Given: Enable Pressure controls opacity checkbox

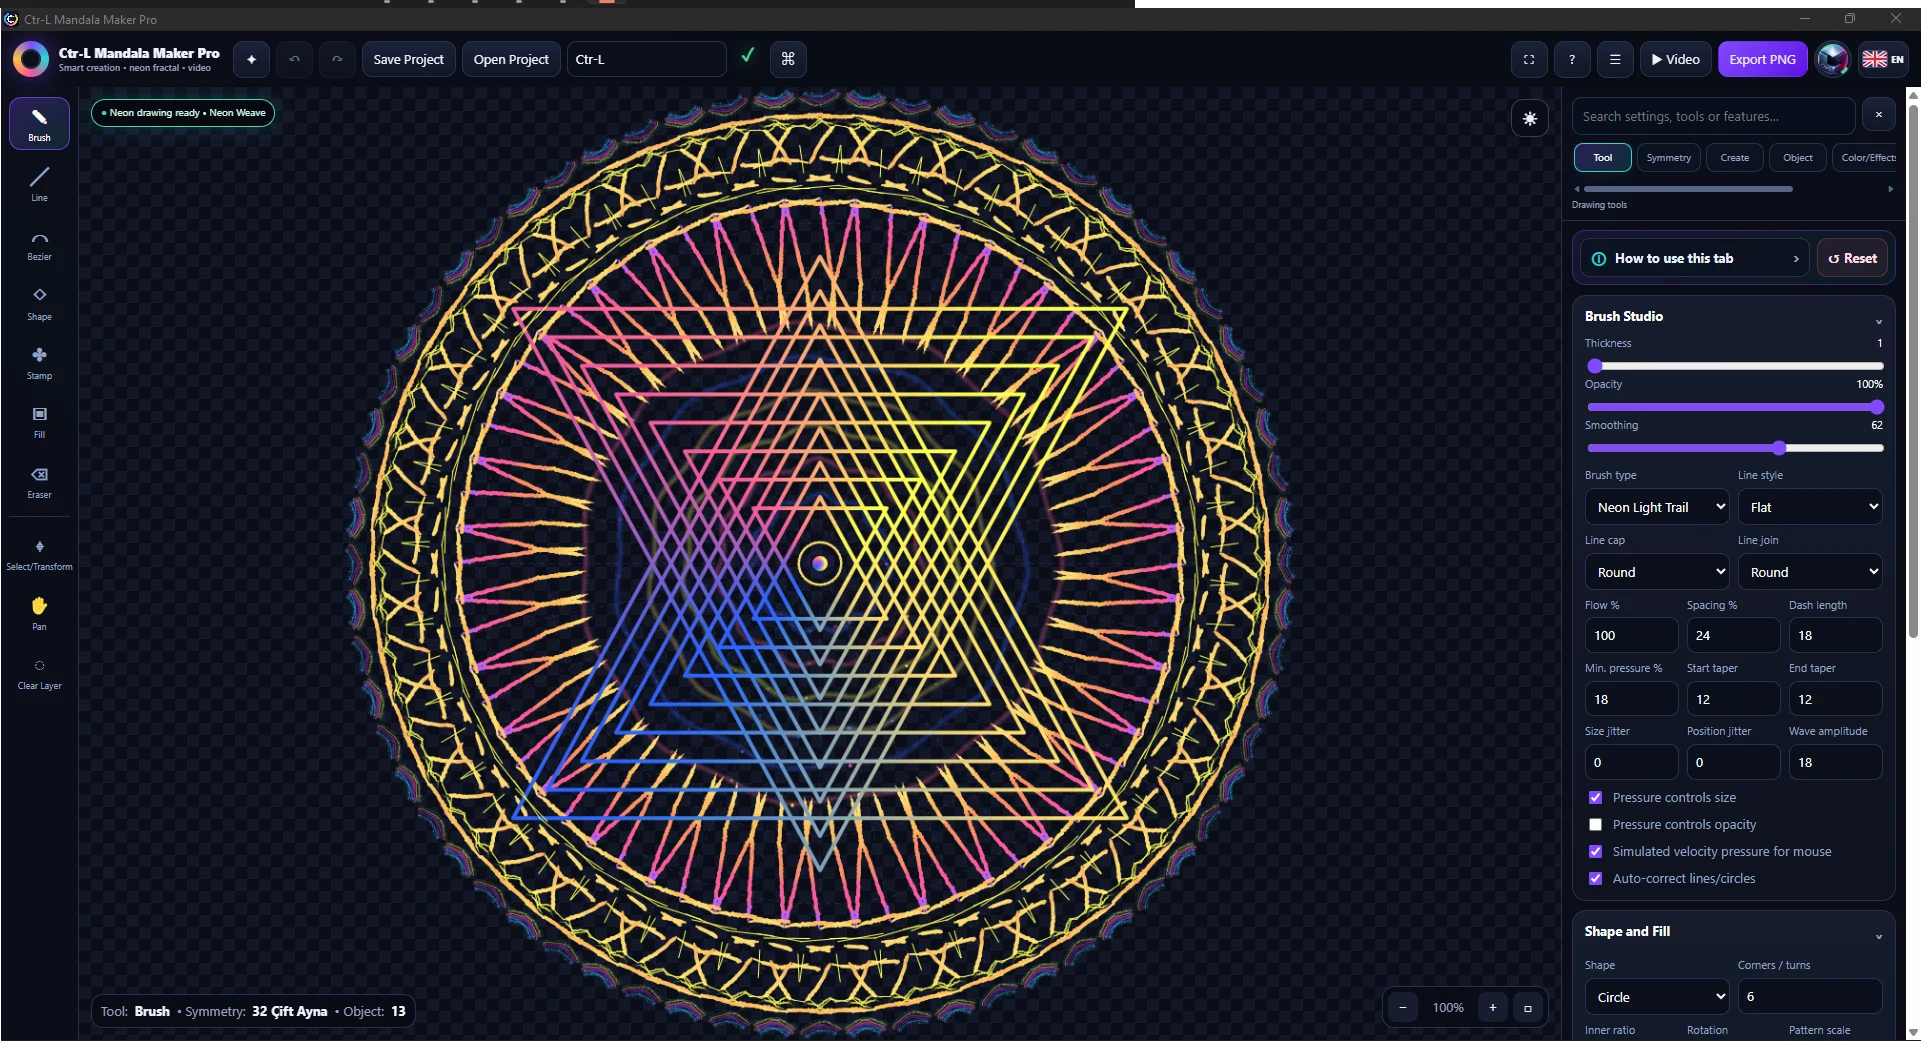Looking at the screenshot, I should click(x=1596, y=824).
